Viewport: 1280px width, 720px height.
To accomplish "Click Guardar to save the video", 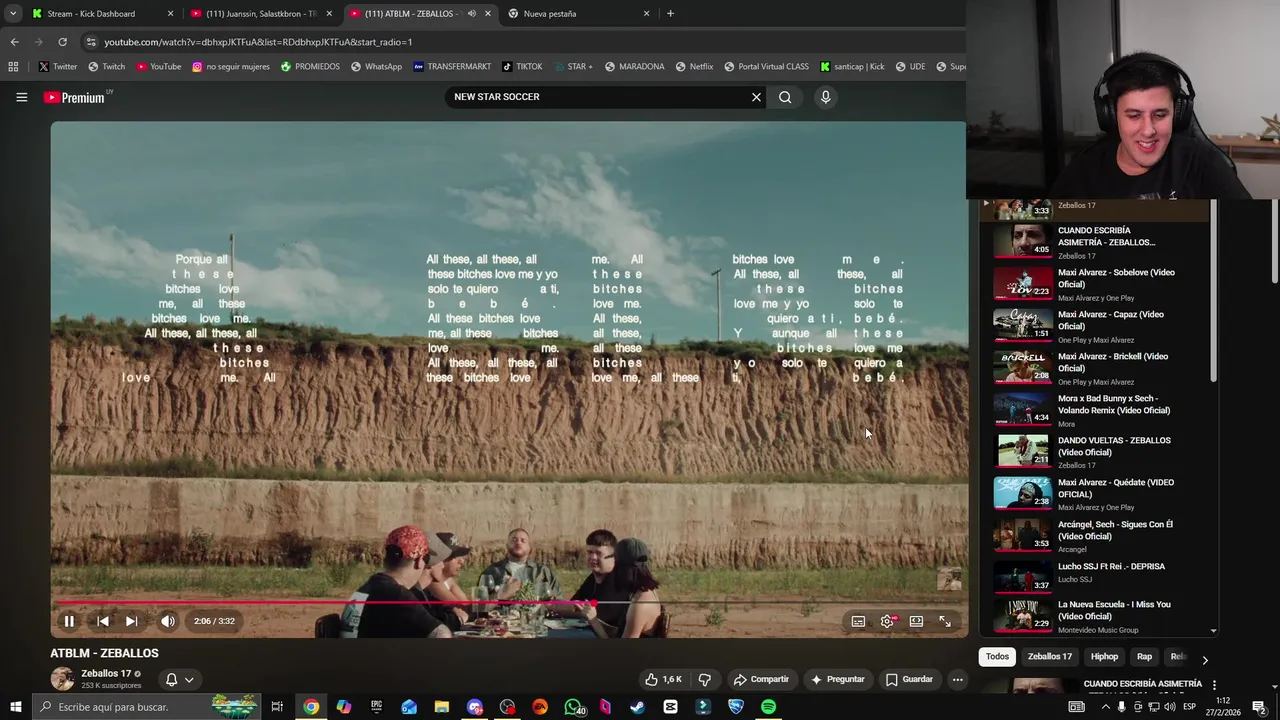I will coord(909,679).
